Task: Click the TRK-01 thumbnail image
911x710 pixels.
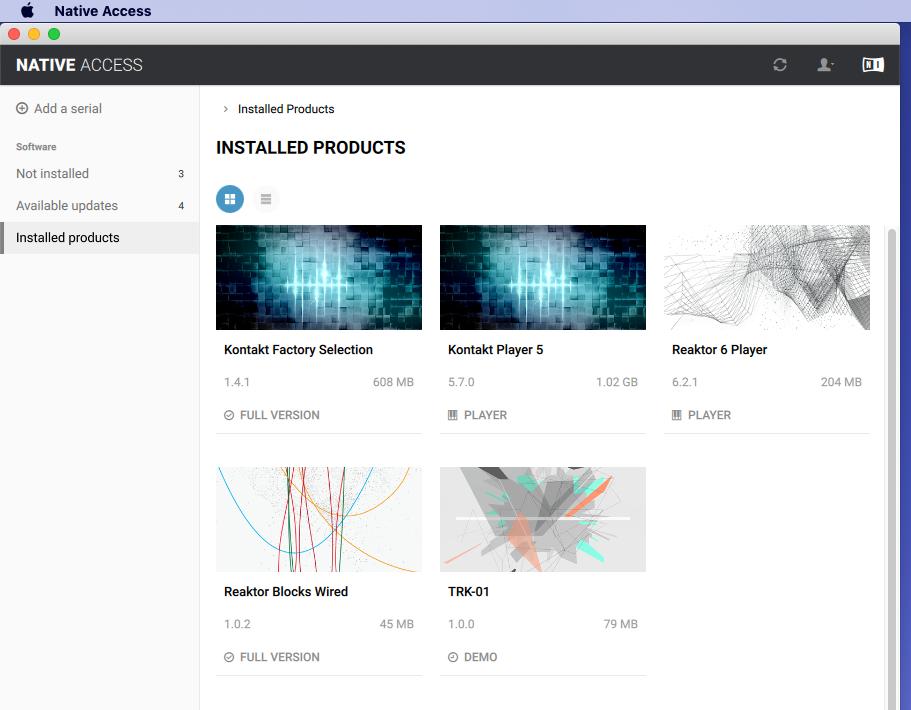Action: pyautogui.click(x=543, y=519)
